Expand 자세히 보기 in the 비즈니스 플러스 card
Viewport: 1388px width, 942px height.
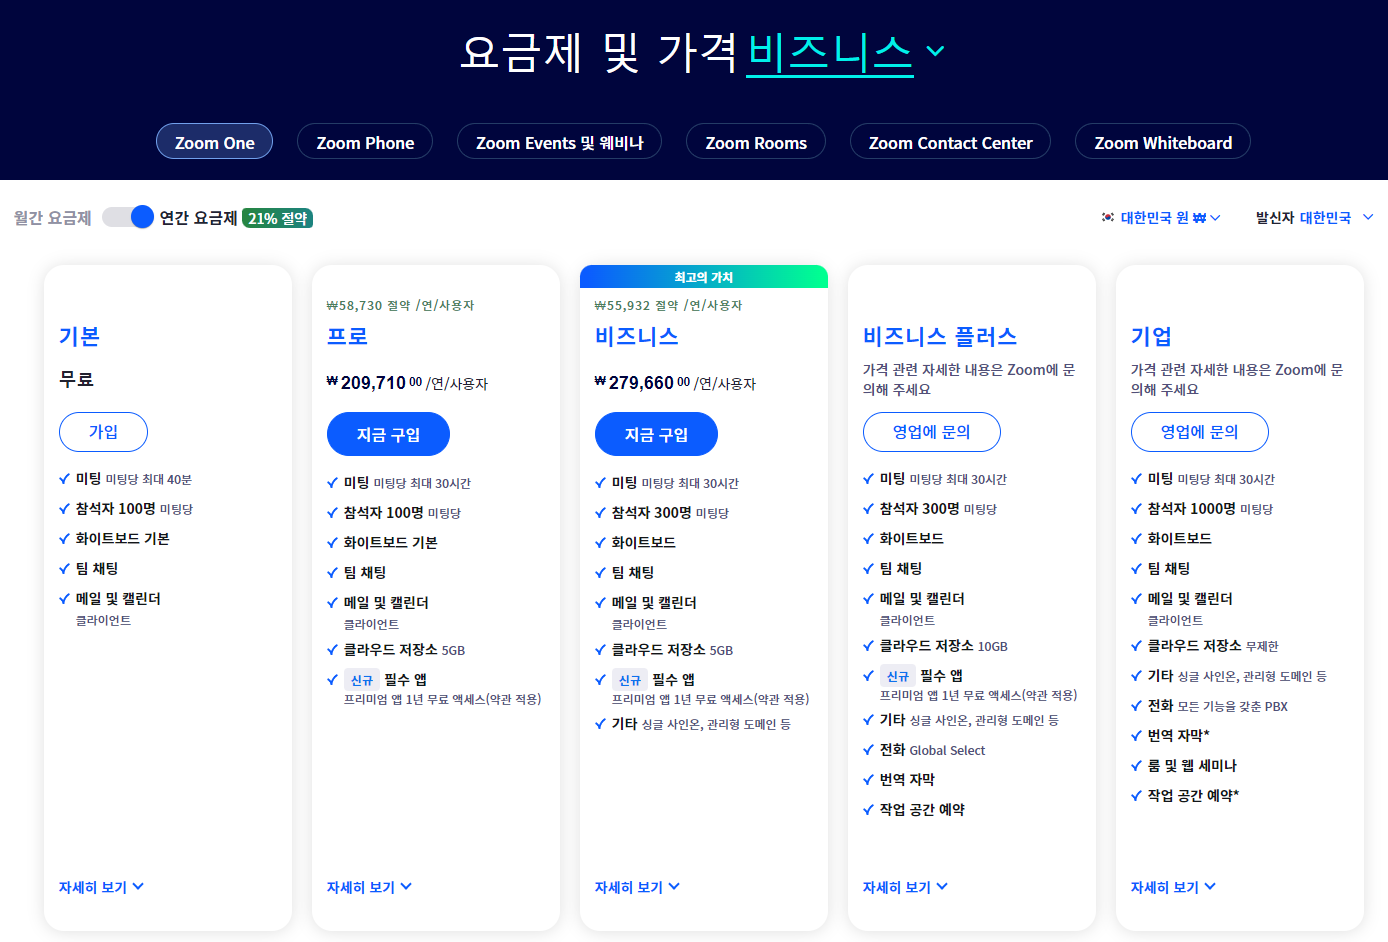tap(905, 887)
